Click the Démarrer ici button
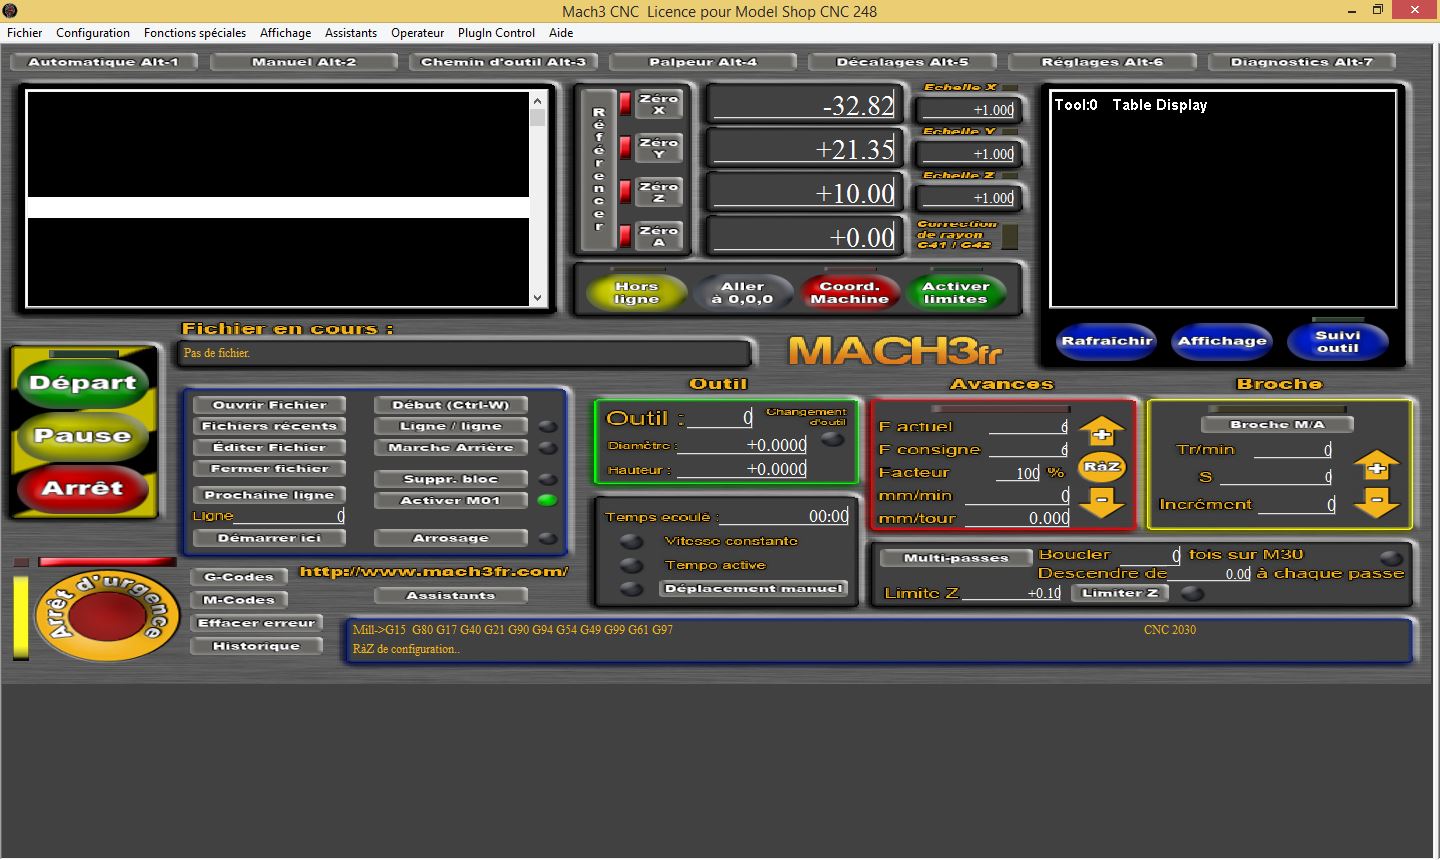The height and width of the screenshot is (860, 1440). [x=269, y=538]
